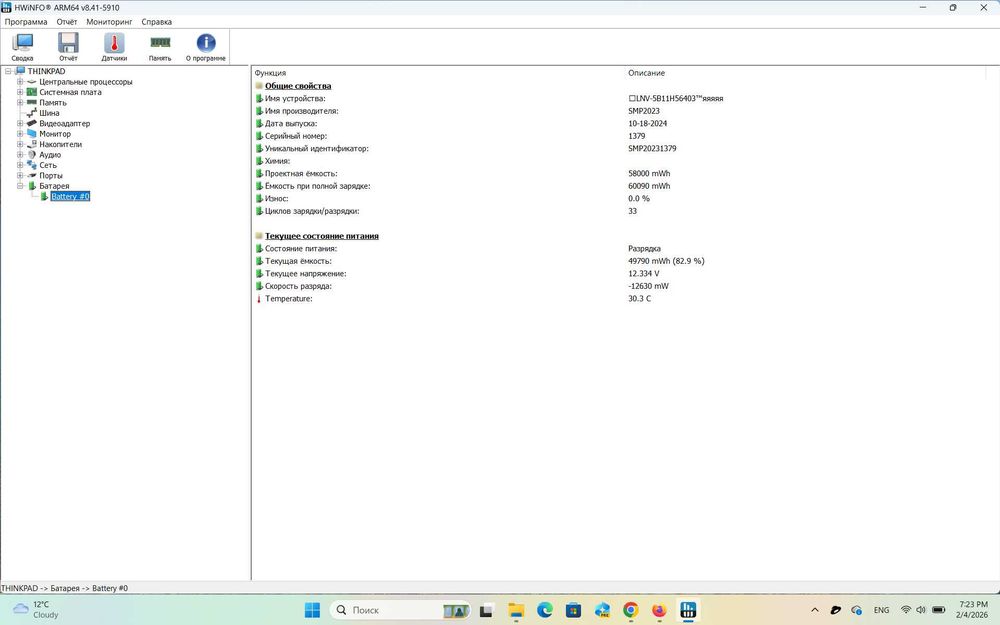Click the Шина bus icon in the tree

coord(32,113)
